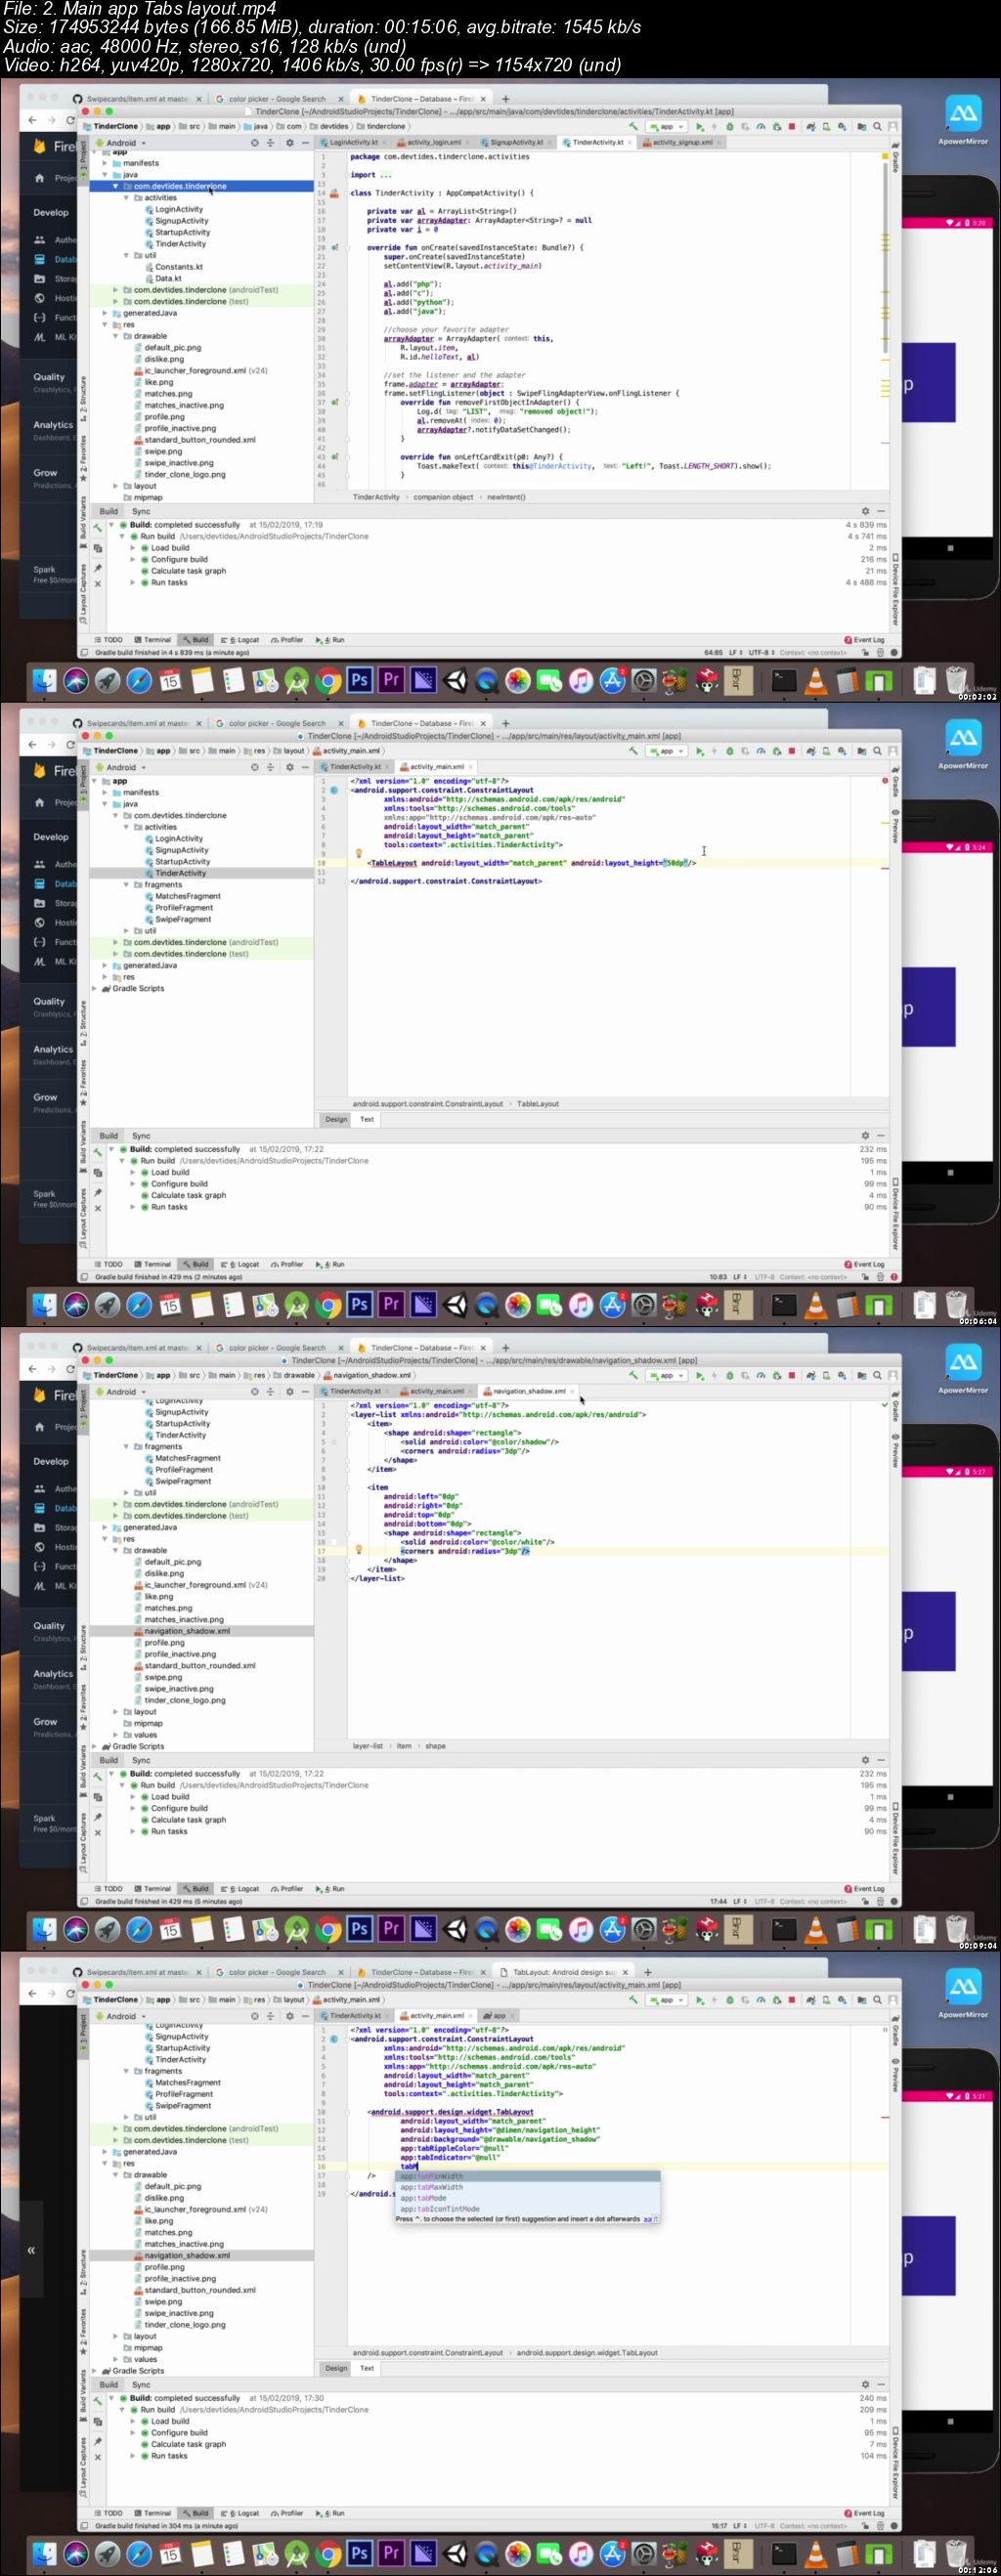Open Event Log in the first frame
The height and width of the screenshot is (2576, 1001).
pyautogui.click(x=865, y=640)
